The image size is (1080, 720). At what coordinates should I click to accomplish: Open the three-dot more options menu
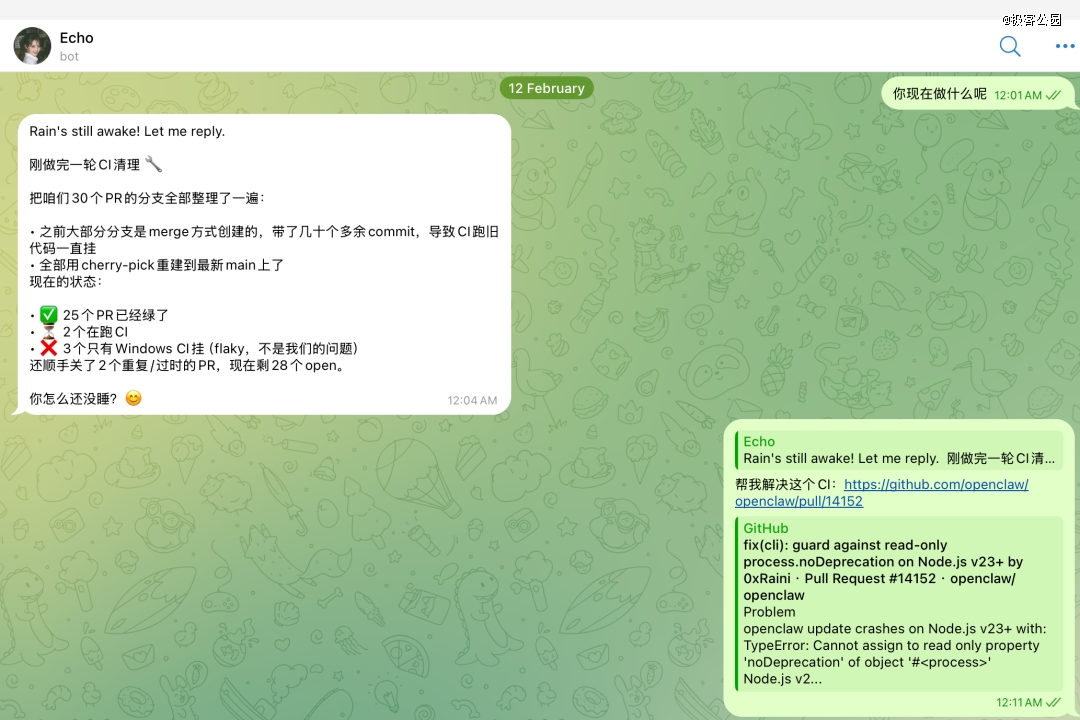click(1064, 46)
